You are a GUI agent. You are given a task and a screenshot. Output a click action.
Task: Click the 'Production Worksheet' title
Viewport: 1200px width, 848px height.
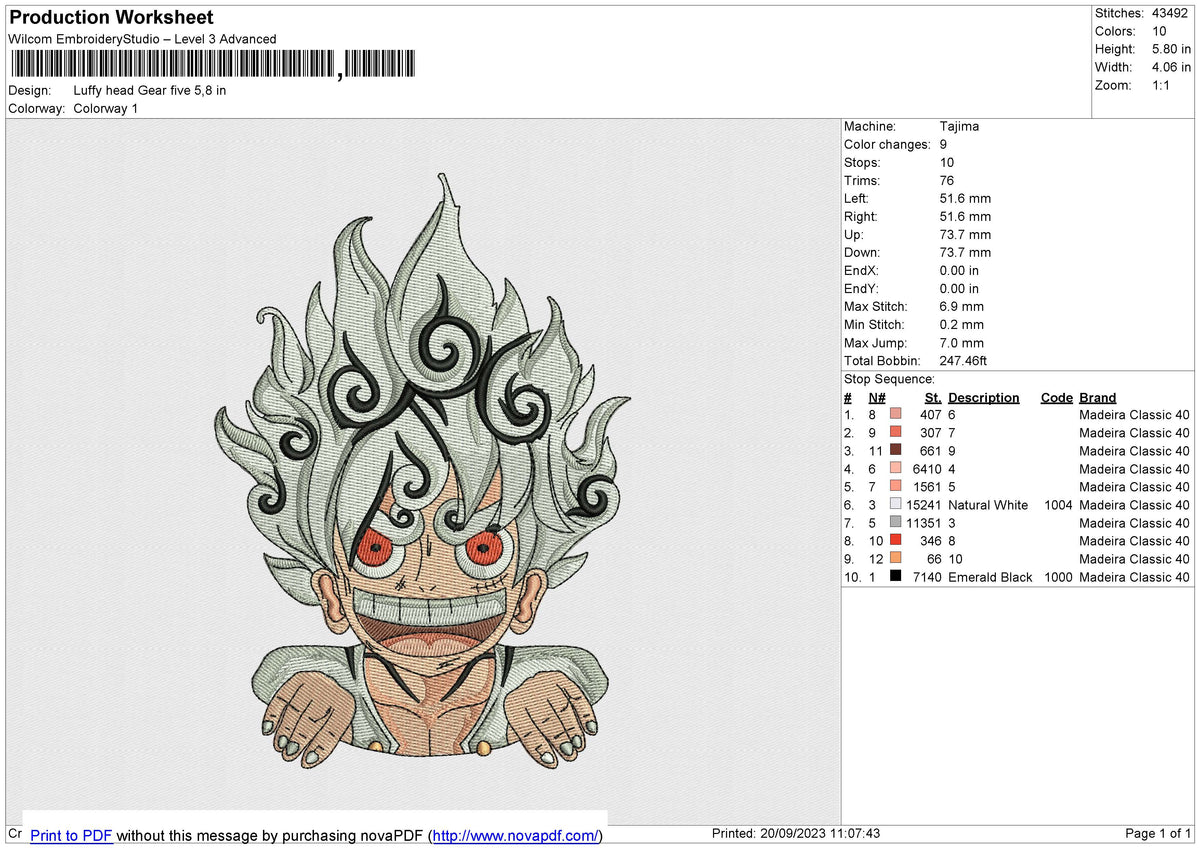(111, 18)
